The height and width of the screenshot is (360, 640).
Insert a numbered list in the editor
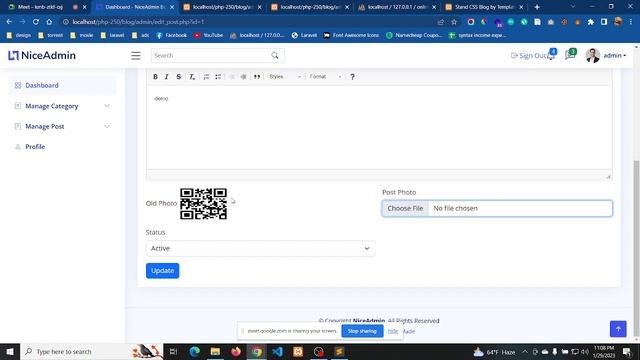[x=206, y=77]
